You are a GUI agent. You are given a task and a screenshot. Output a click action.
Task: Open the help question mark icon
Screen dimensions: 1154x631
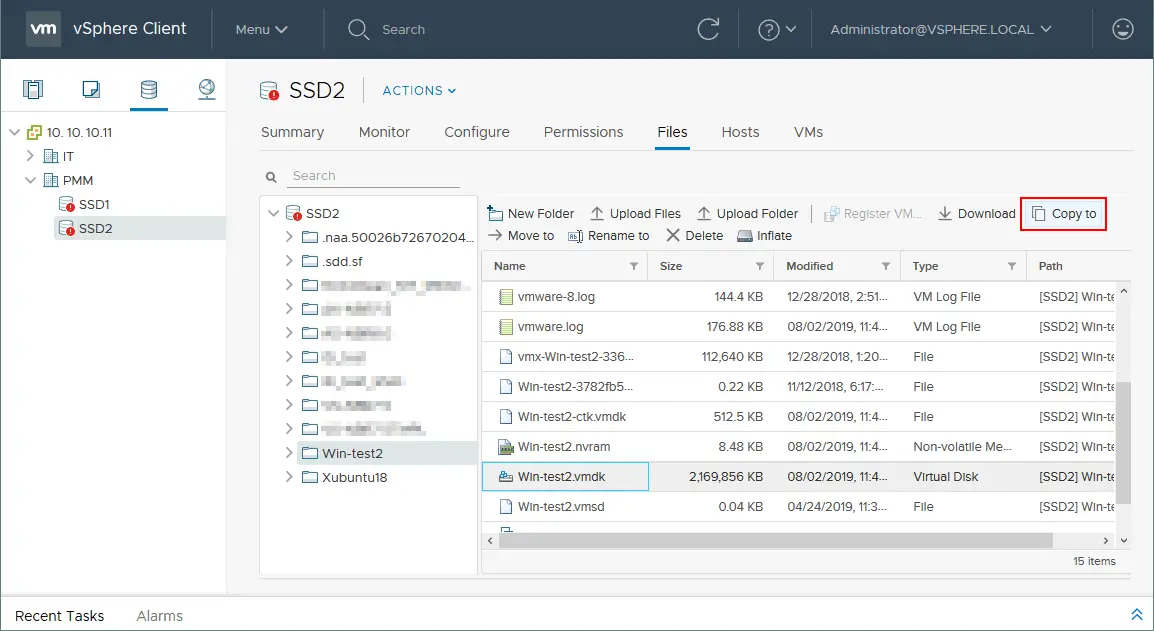tap(768, 29)
